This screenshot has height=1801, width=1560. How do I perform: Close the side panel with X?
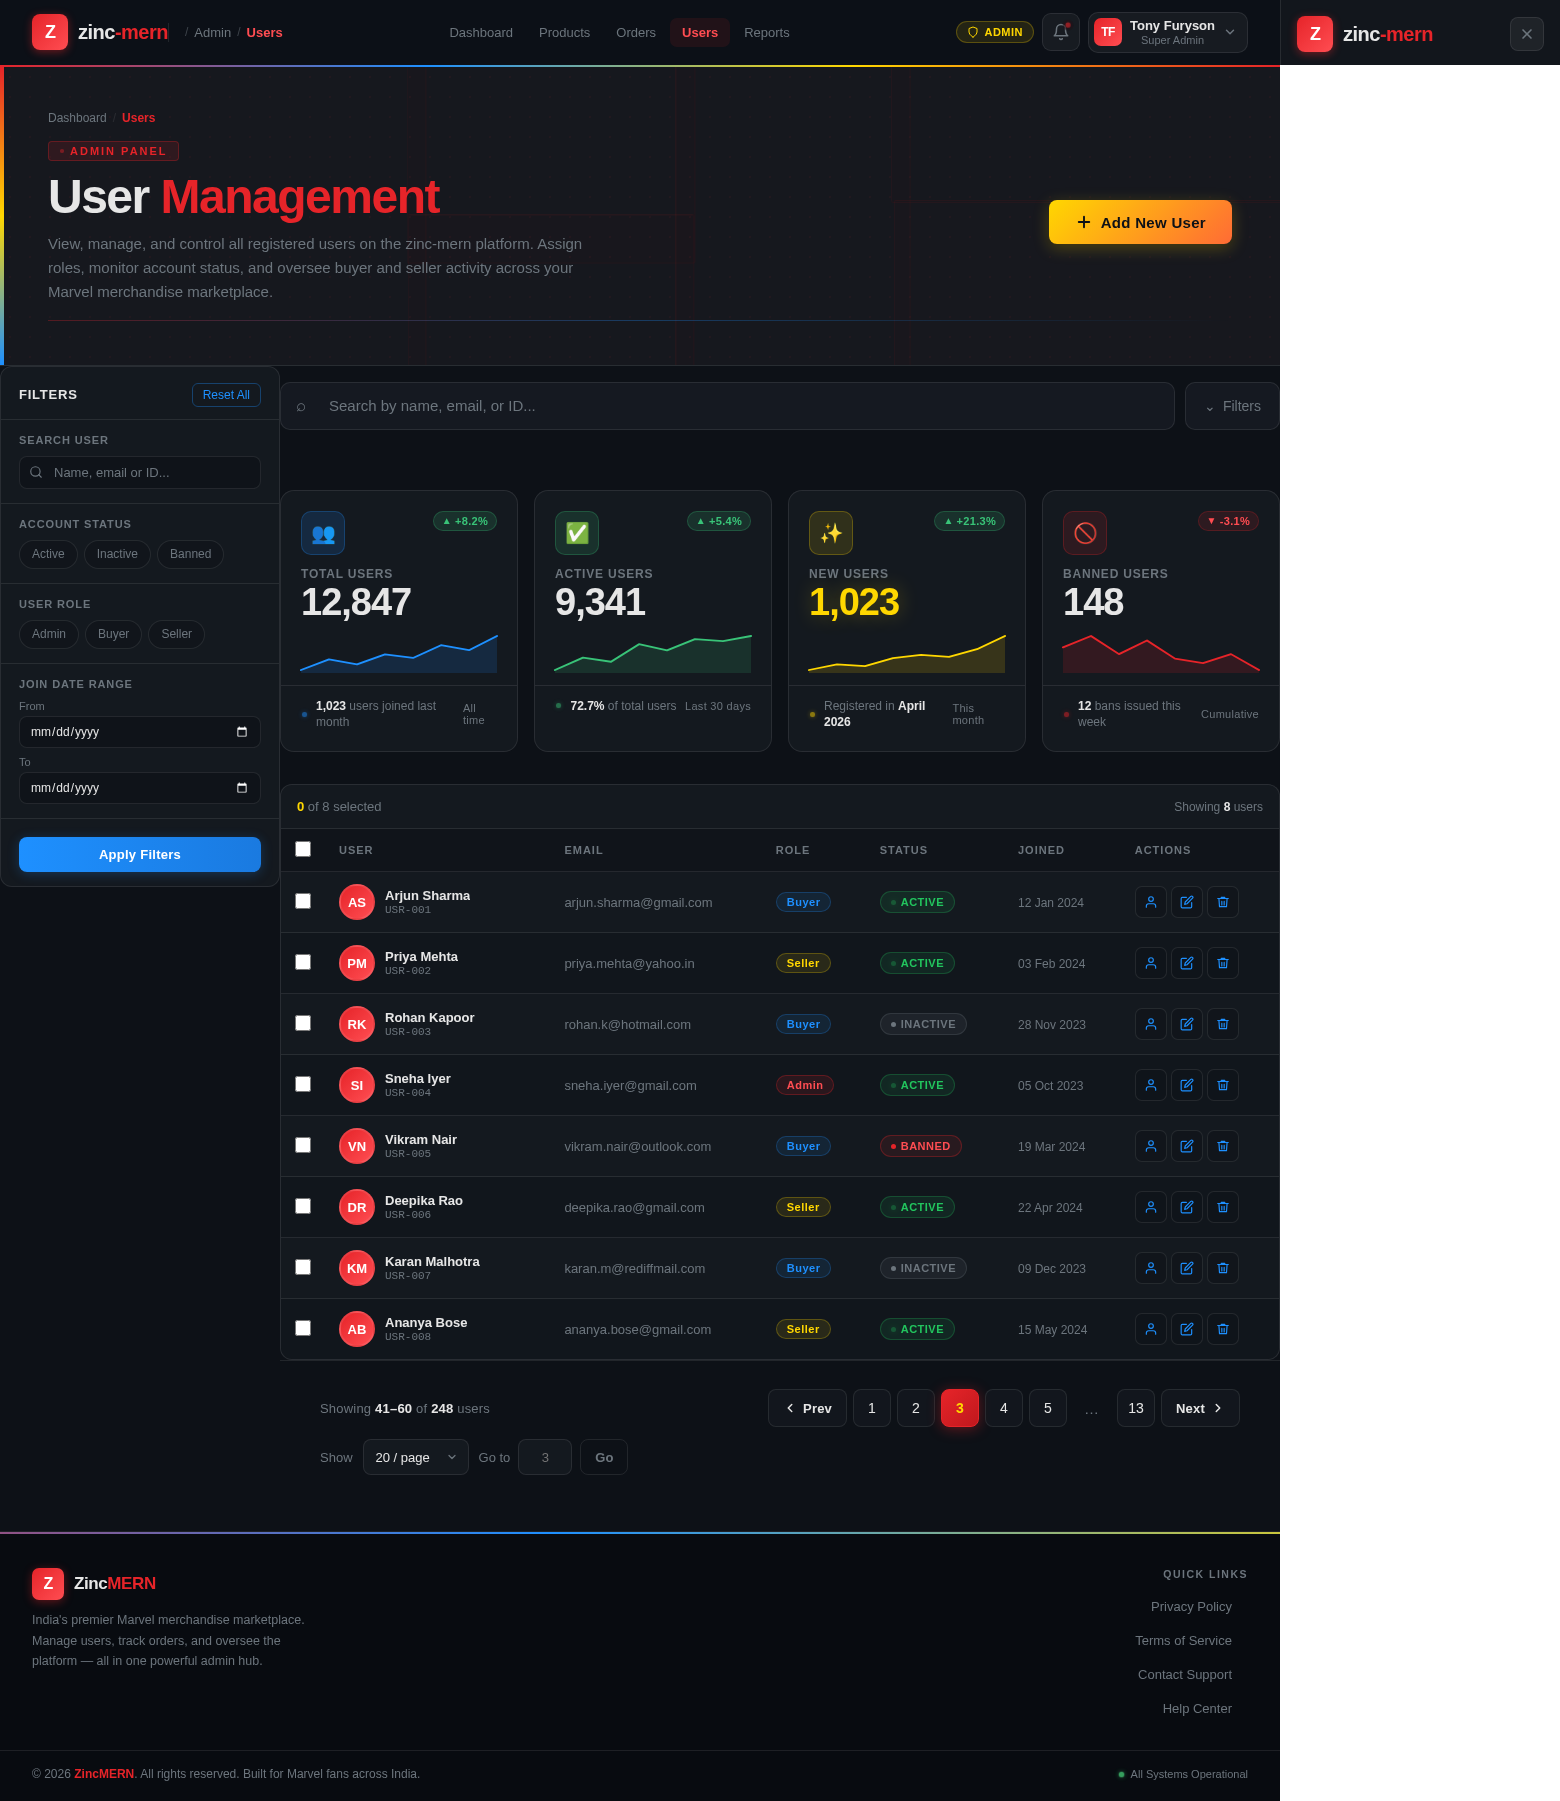1526,34
